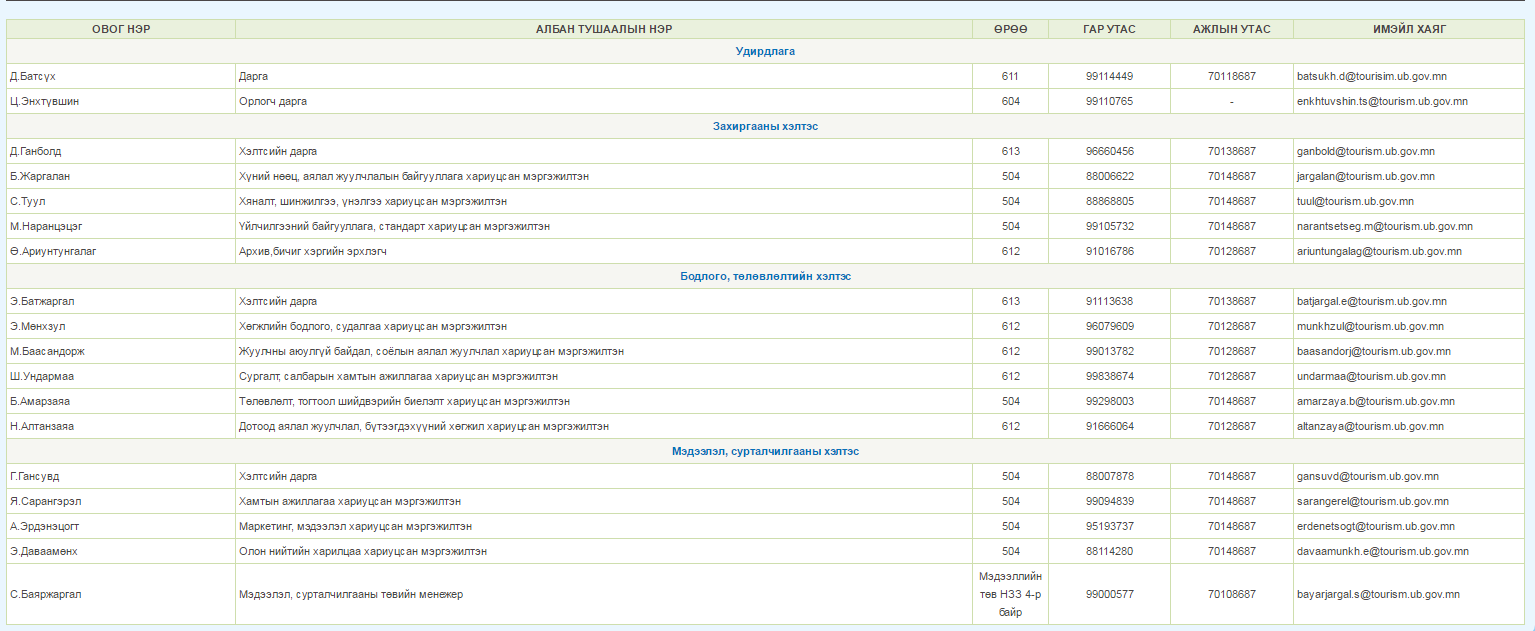Click the name С.Баяржаргал
Viewport: 1535px width, 631px height.
pos(45,594)
